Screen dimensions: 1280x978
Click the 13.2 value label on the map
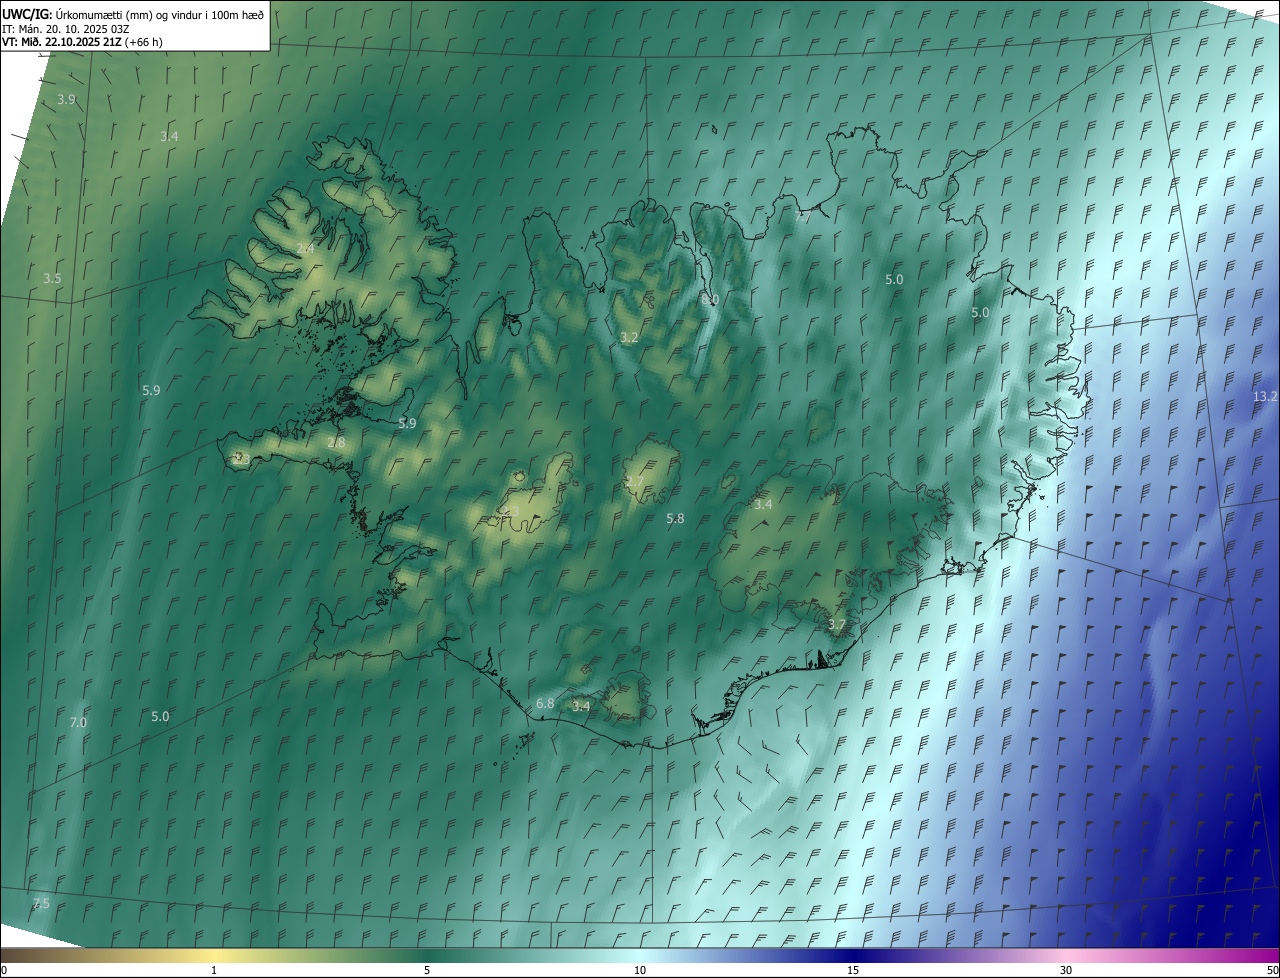[1265, 397]
